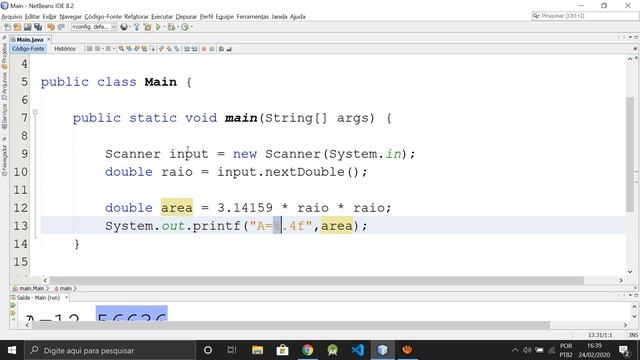Screen dimensions: 640x360
Task: Click the editor scroll right arrow
Action: 621,281
